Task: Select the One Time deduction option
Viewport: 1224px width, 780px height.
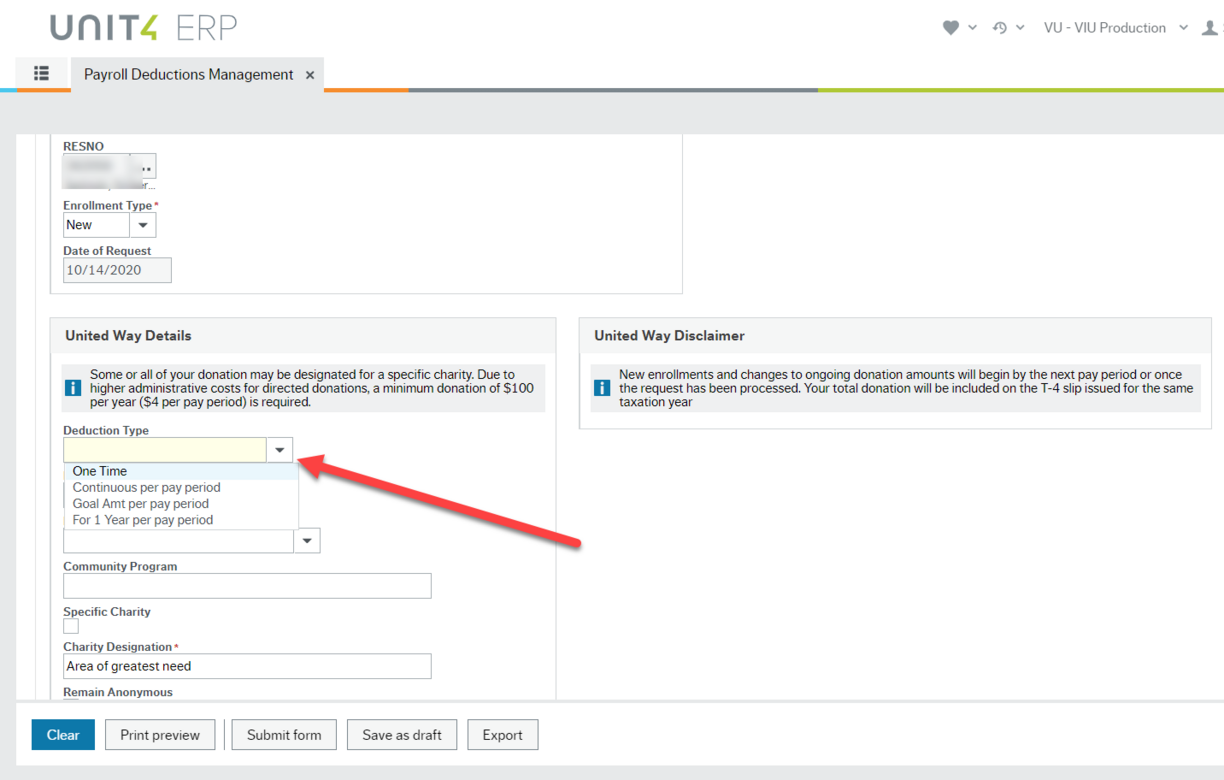Action: (x=100, y=471)
